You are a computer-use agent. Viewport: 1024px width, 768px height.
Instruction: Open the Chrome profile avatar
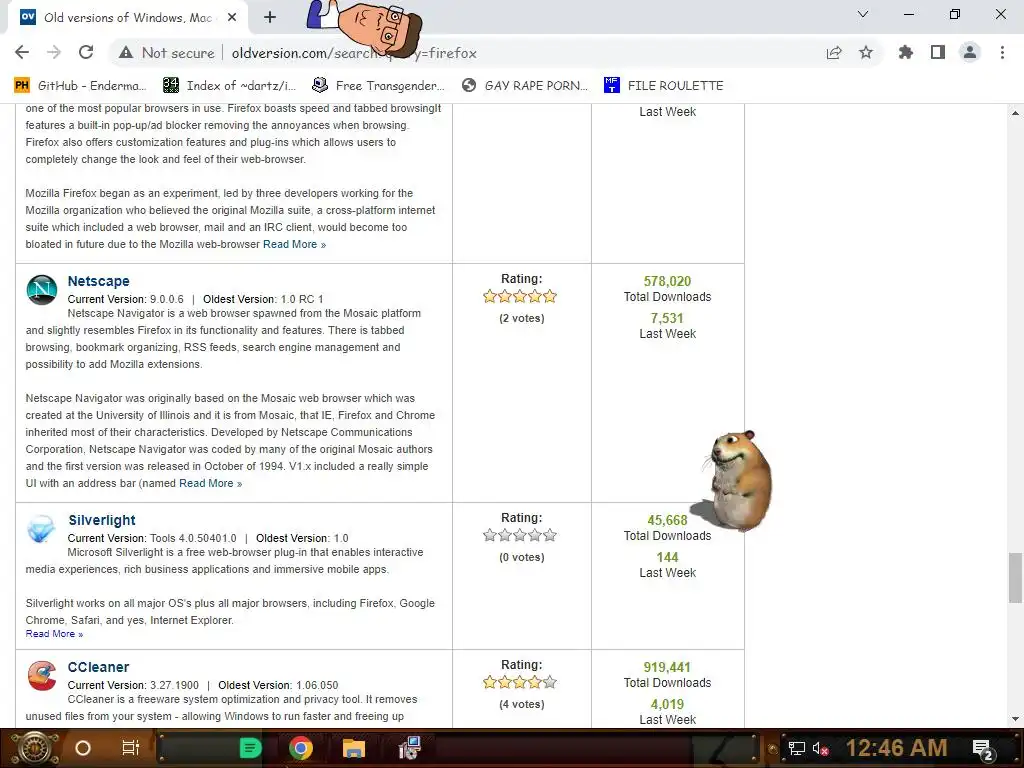point(970,53)
